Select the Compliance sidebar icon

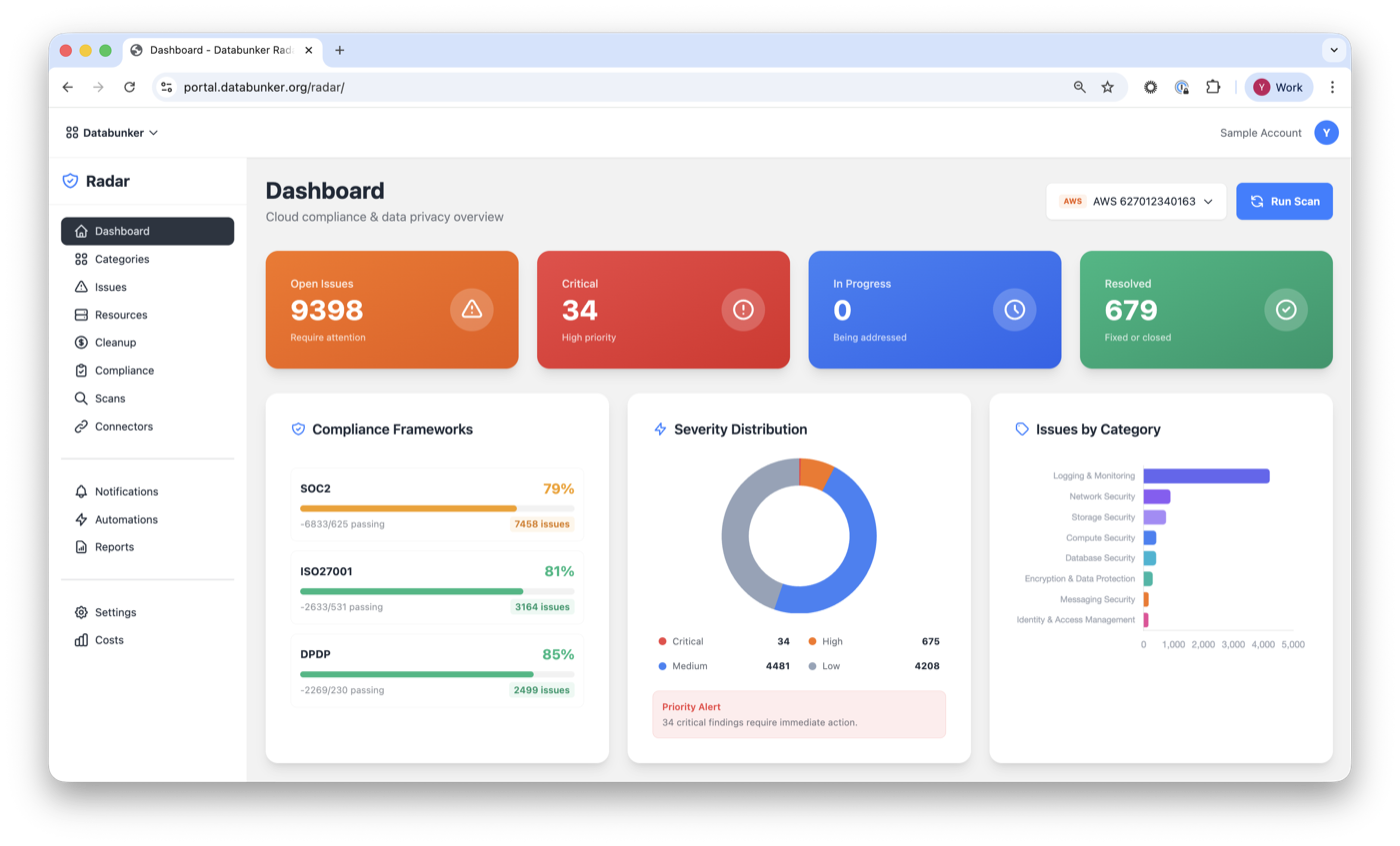[x=81, y=370]
